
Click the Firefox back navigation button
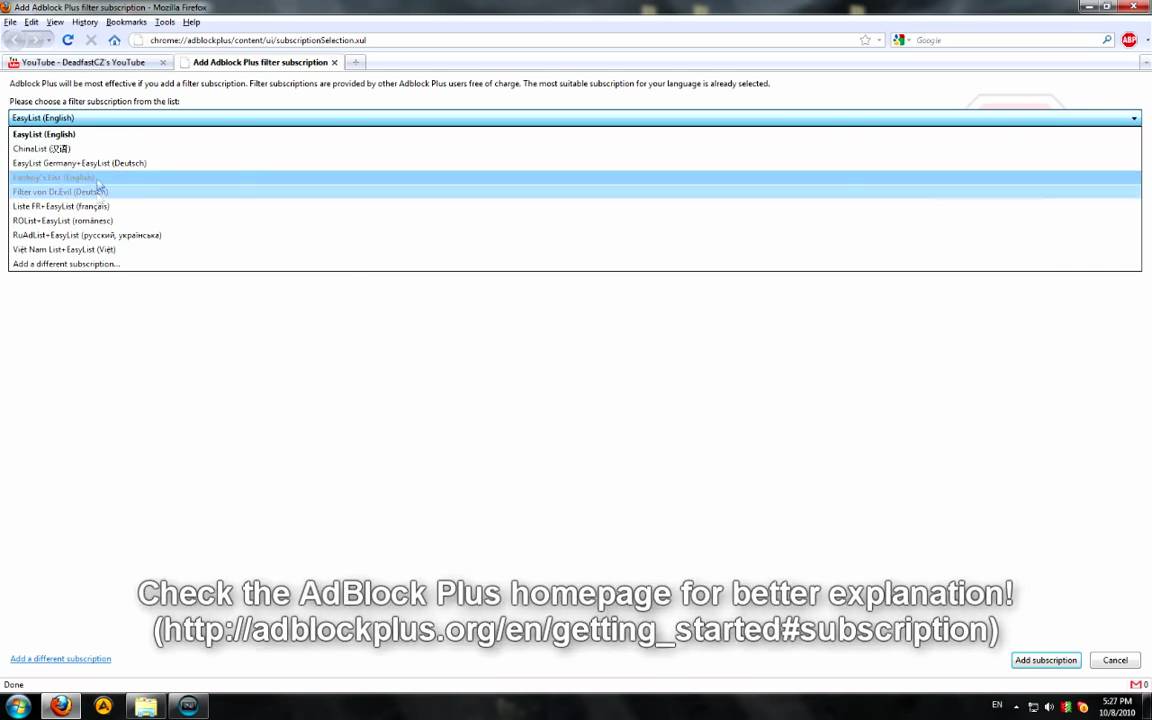click(17, 40)
